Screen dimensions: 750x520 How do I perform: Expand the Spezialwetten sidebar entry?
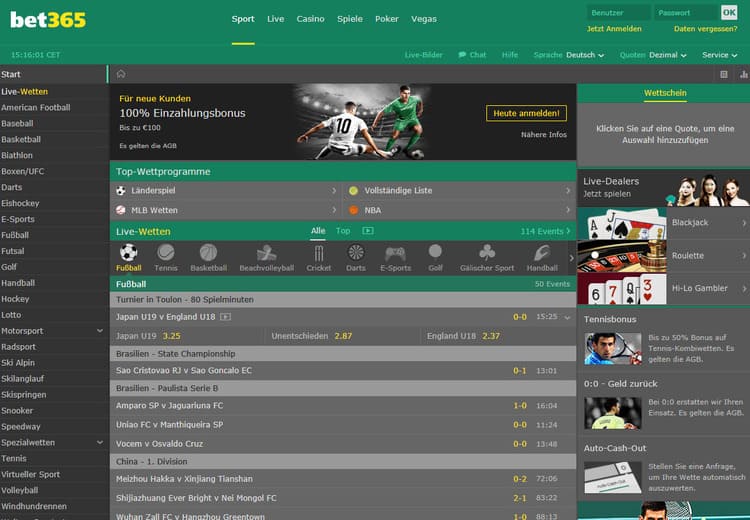point(99,442)
